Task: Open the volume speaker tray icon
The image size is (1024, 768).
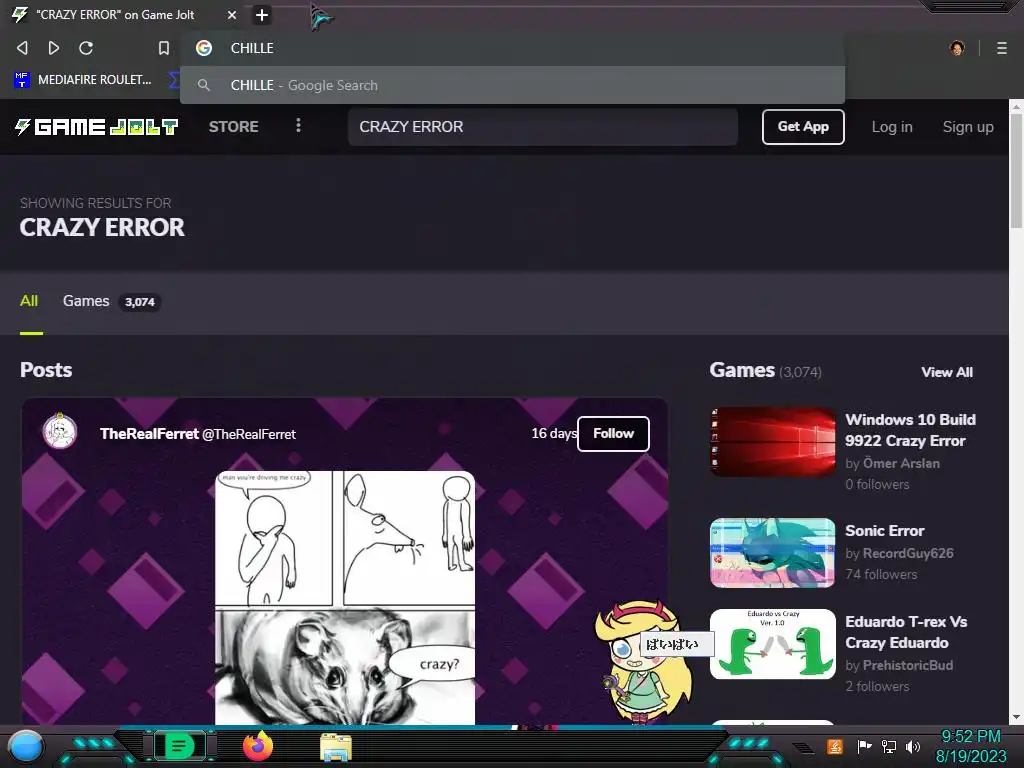Action: tap(913, 746)
